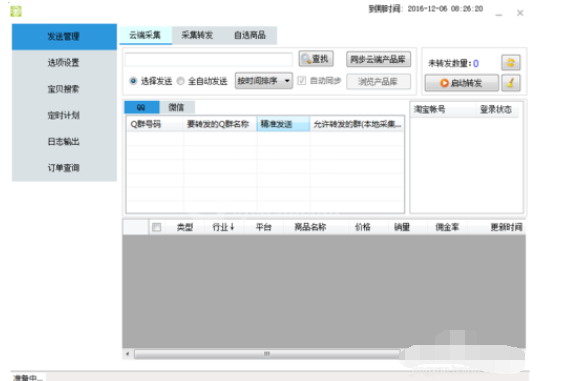Click 同步云端产品库 button
The image size is (561, 381).
378,59
